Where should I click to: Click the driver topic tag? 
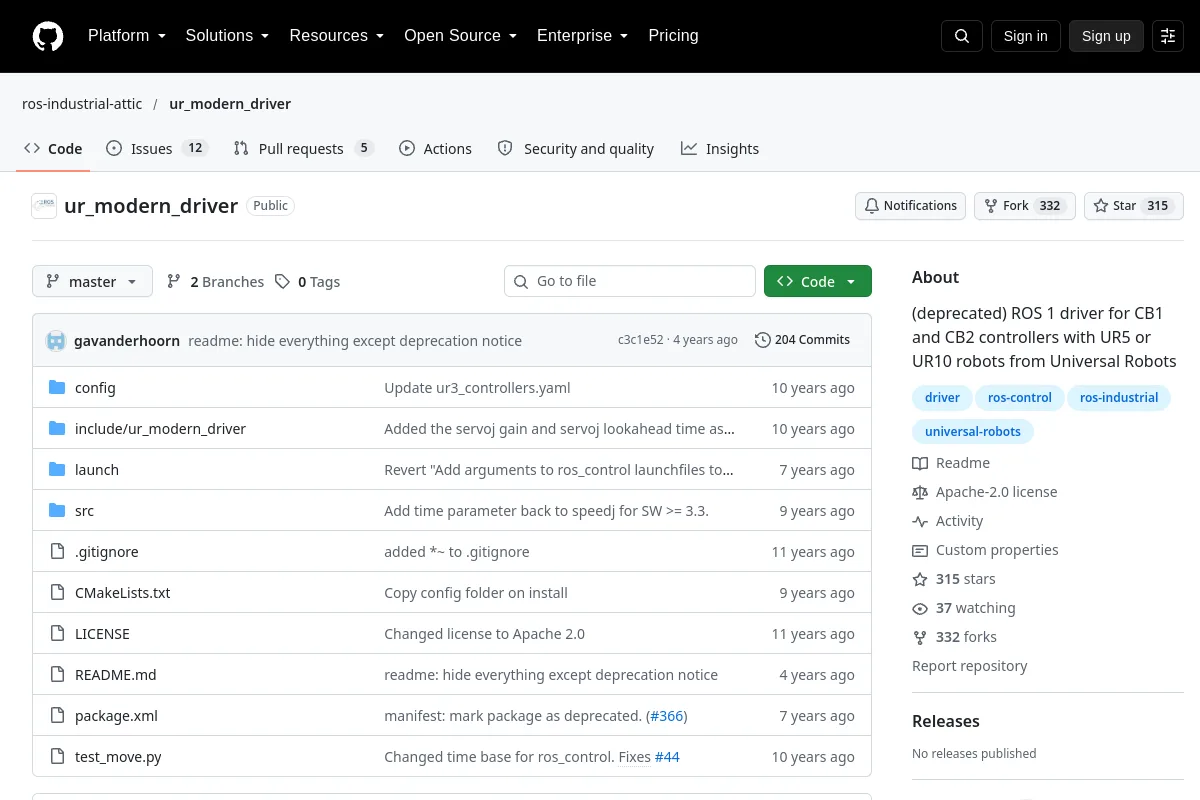coord(942,398)
